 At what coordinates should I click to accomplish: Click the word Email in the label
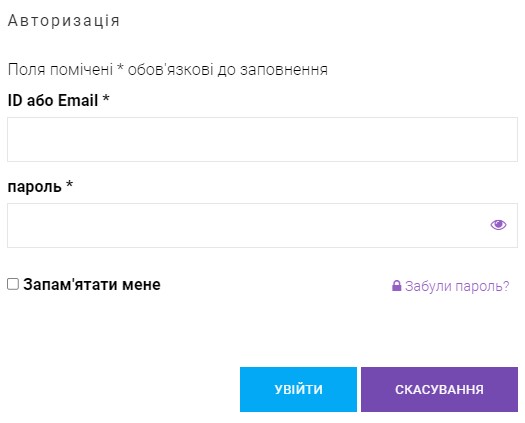[x=78, y=100]
